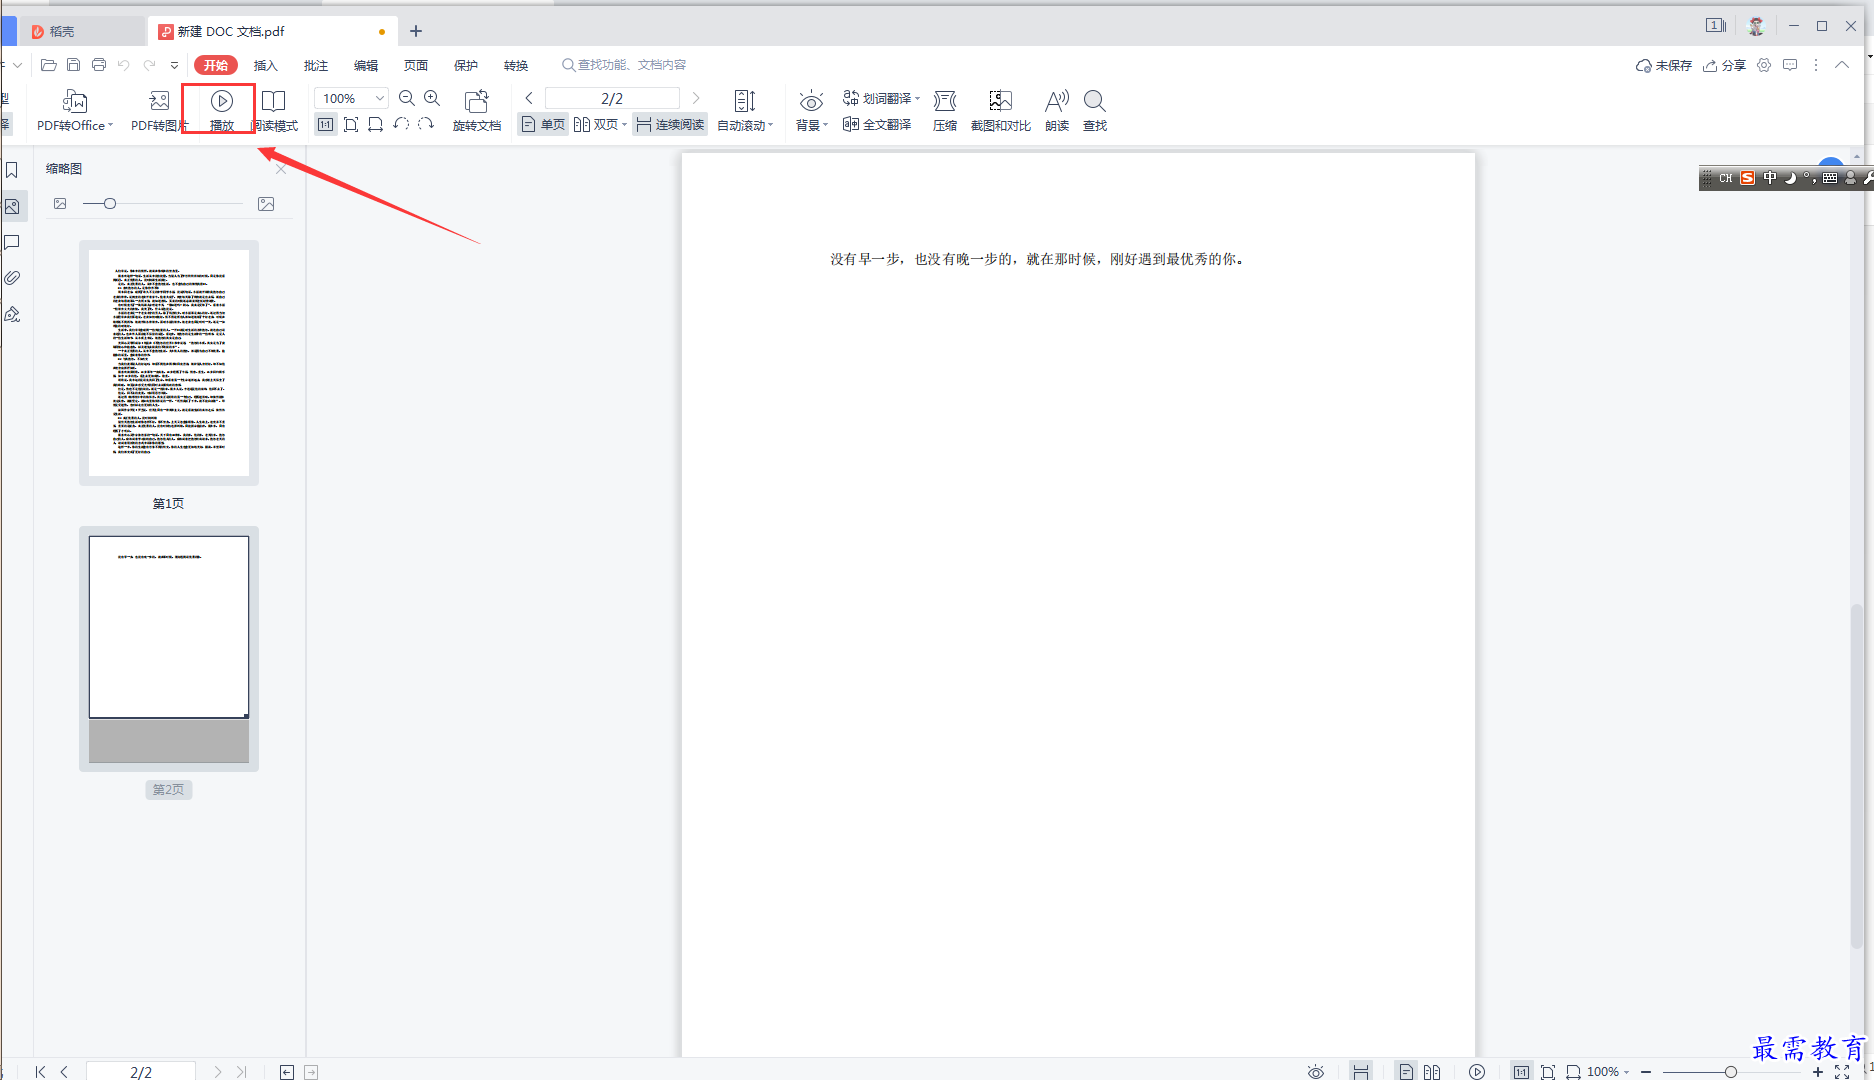Viewport: 1874px width, 1080px height.
Task: Save the document with disk icon
Action: (x=73, y=65)
